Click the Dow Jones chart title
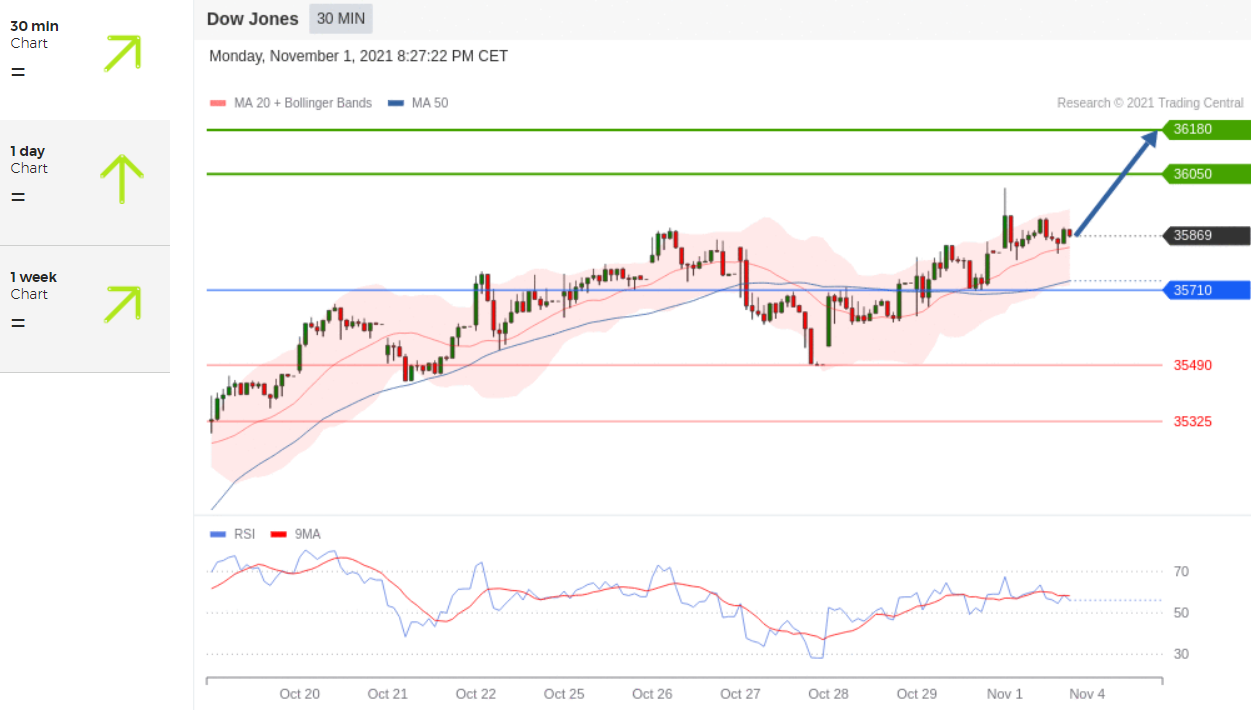The image size is (1251, 710). click(252, 19)
